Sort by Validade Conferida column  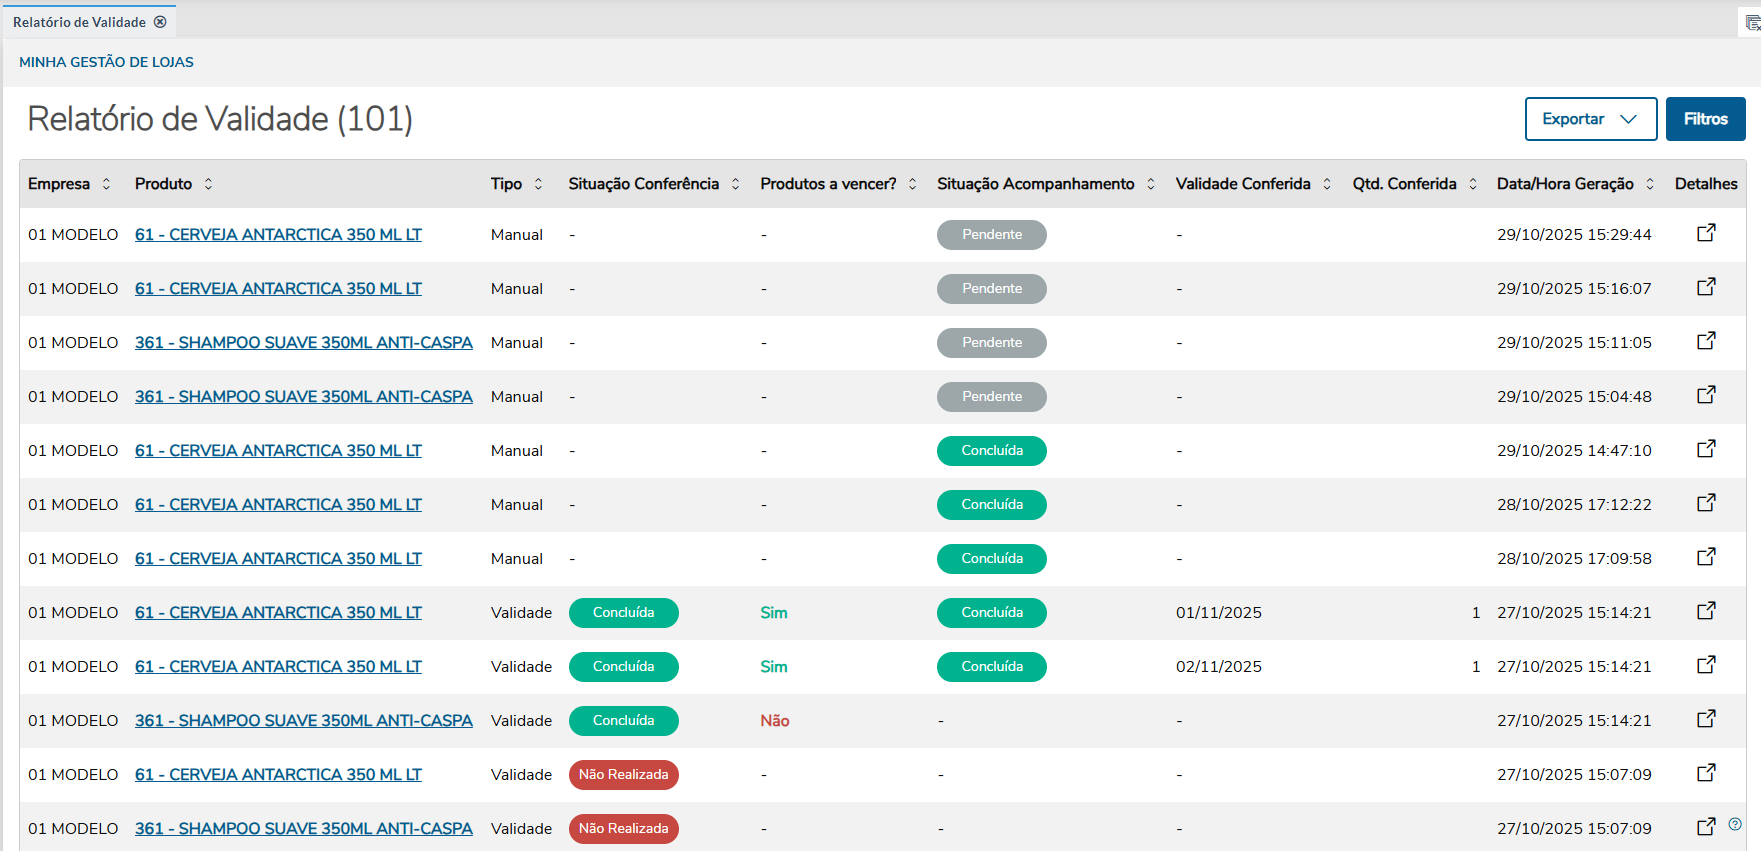pos(1327,184)
